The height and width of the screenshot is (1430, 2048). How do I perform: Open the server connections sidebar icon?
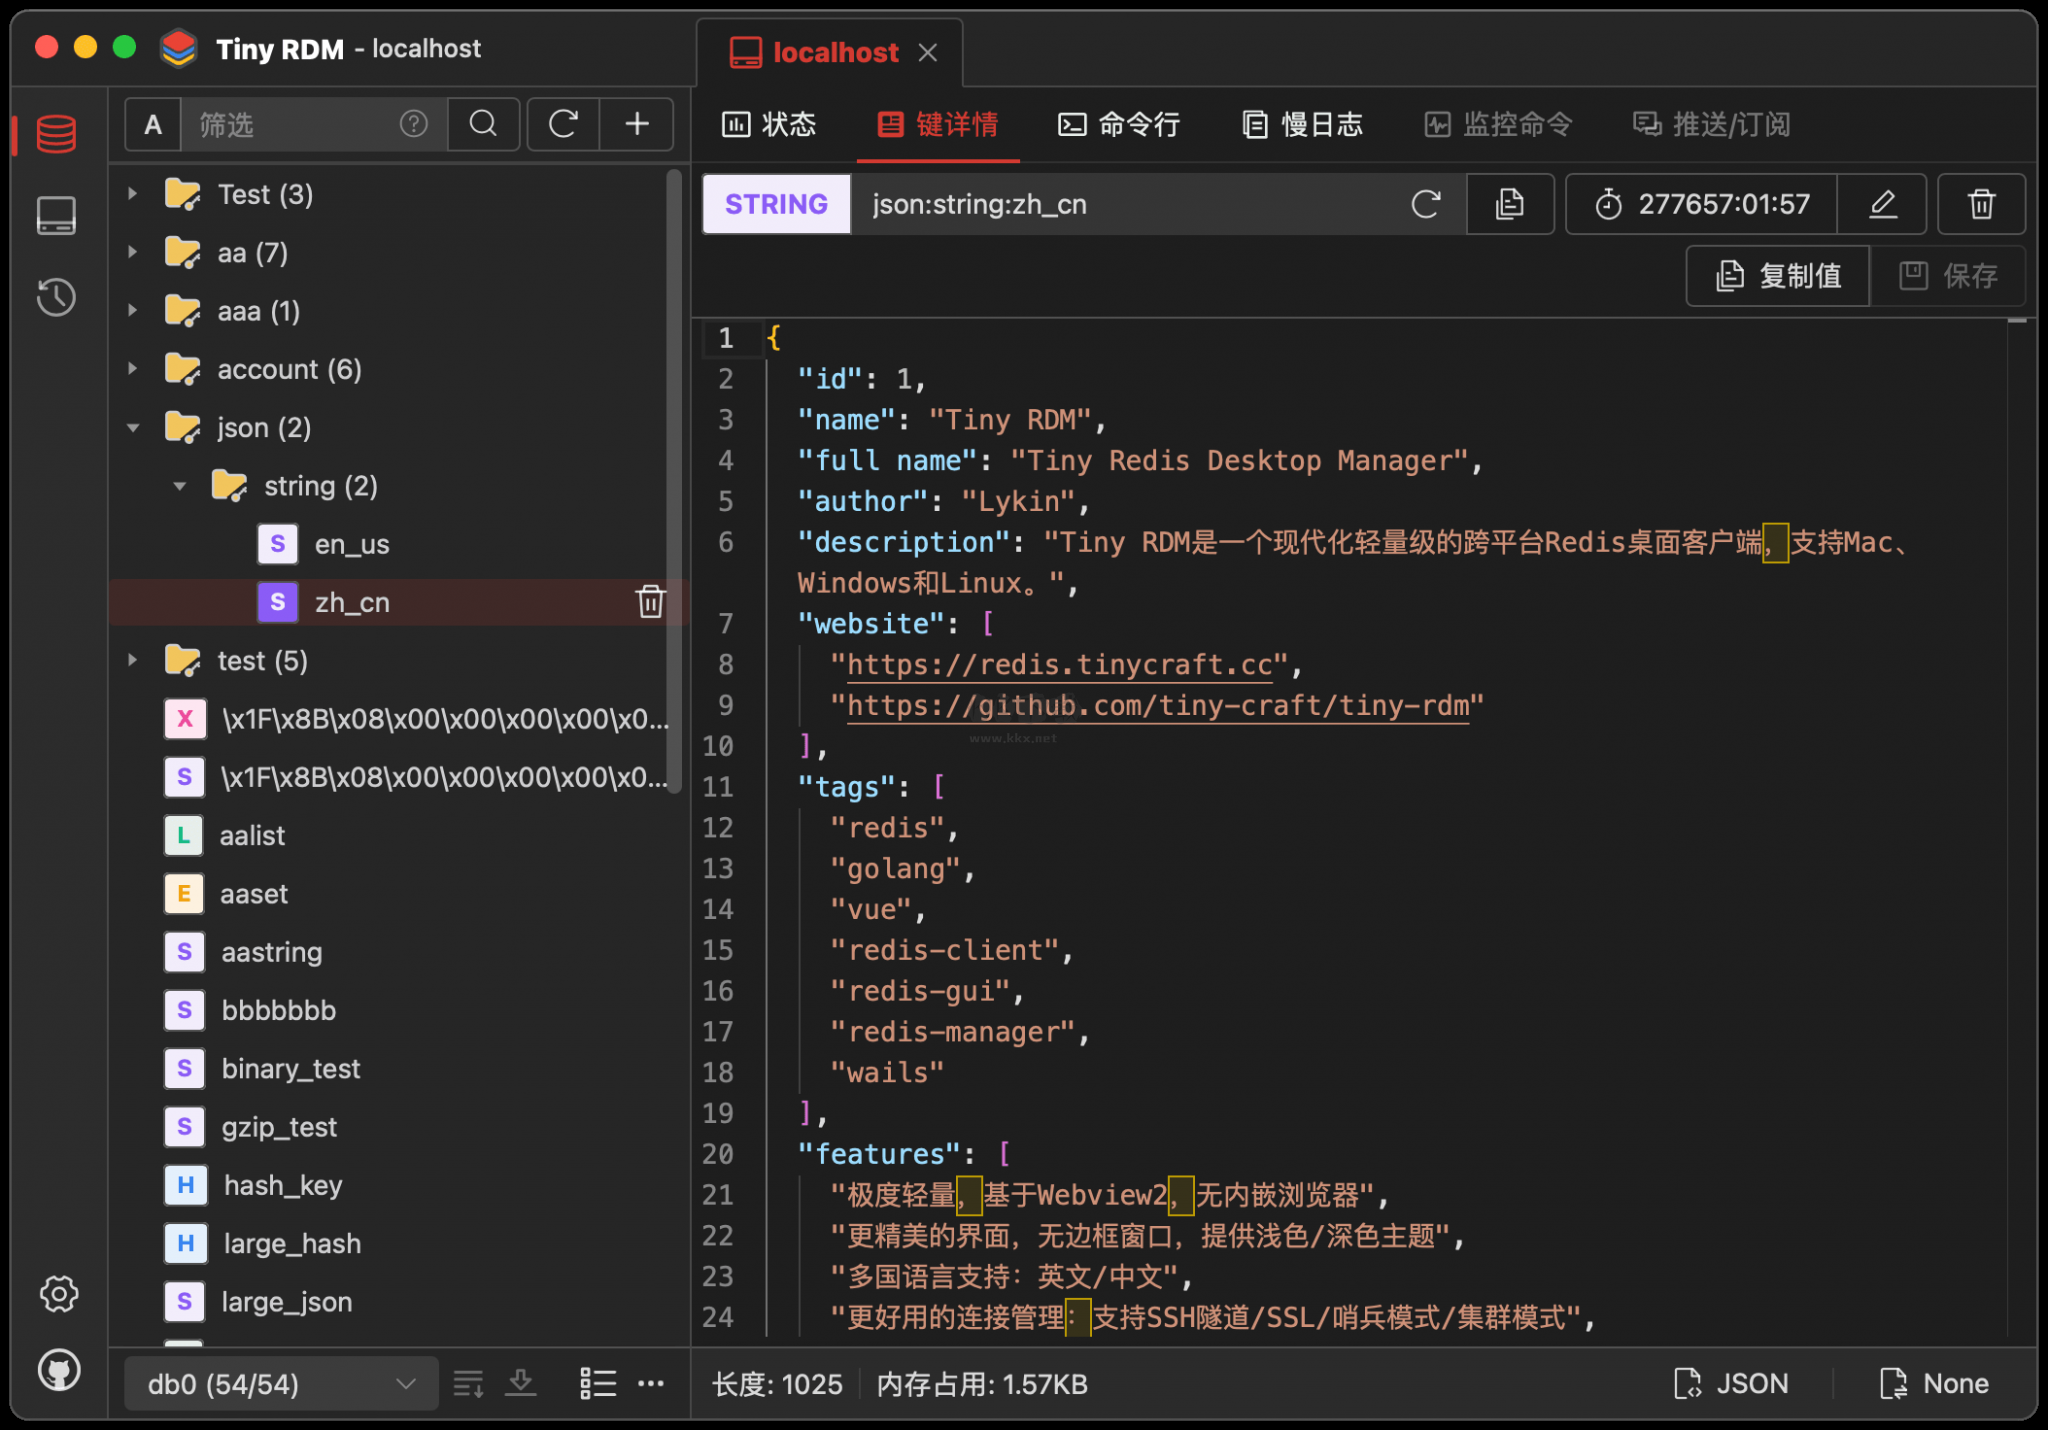[x=56, y=215]
